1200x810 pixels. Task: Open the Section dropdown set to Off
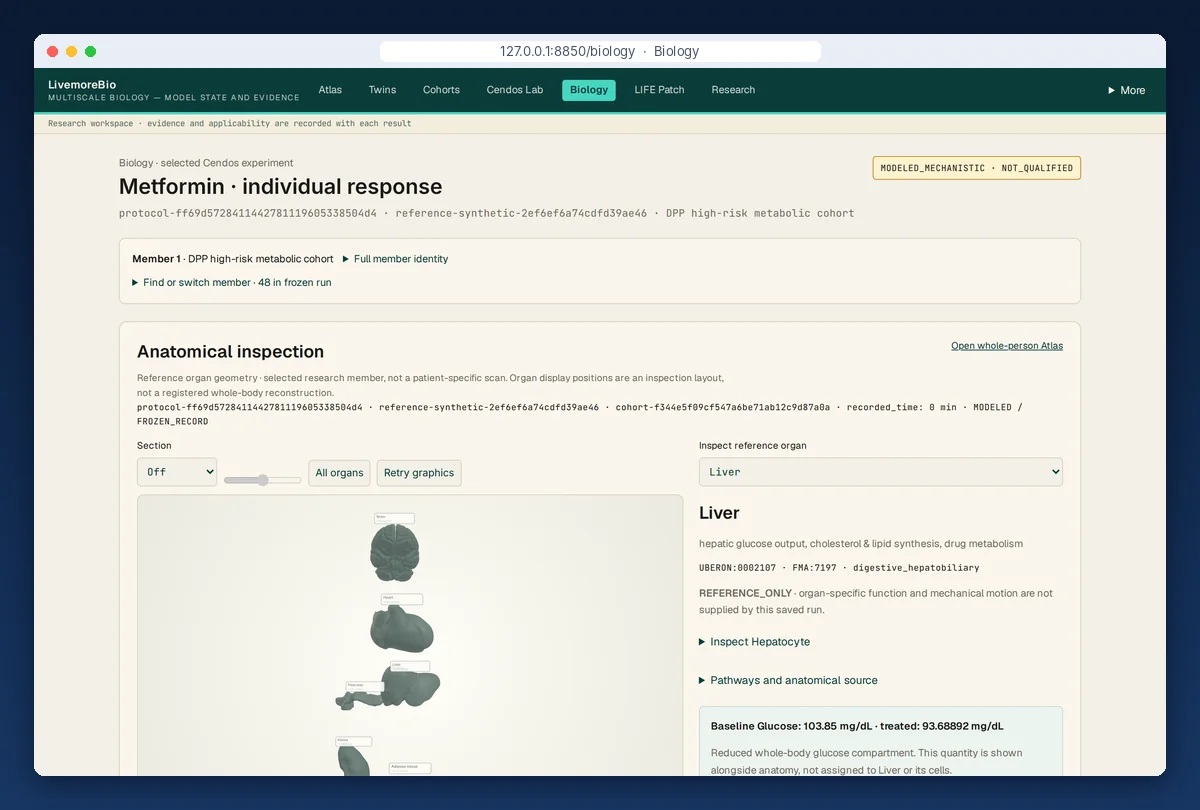[177, 472]
